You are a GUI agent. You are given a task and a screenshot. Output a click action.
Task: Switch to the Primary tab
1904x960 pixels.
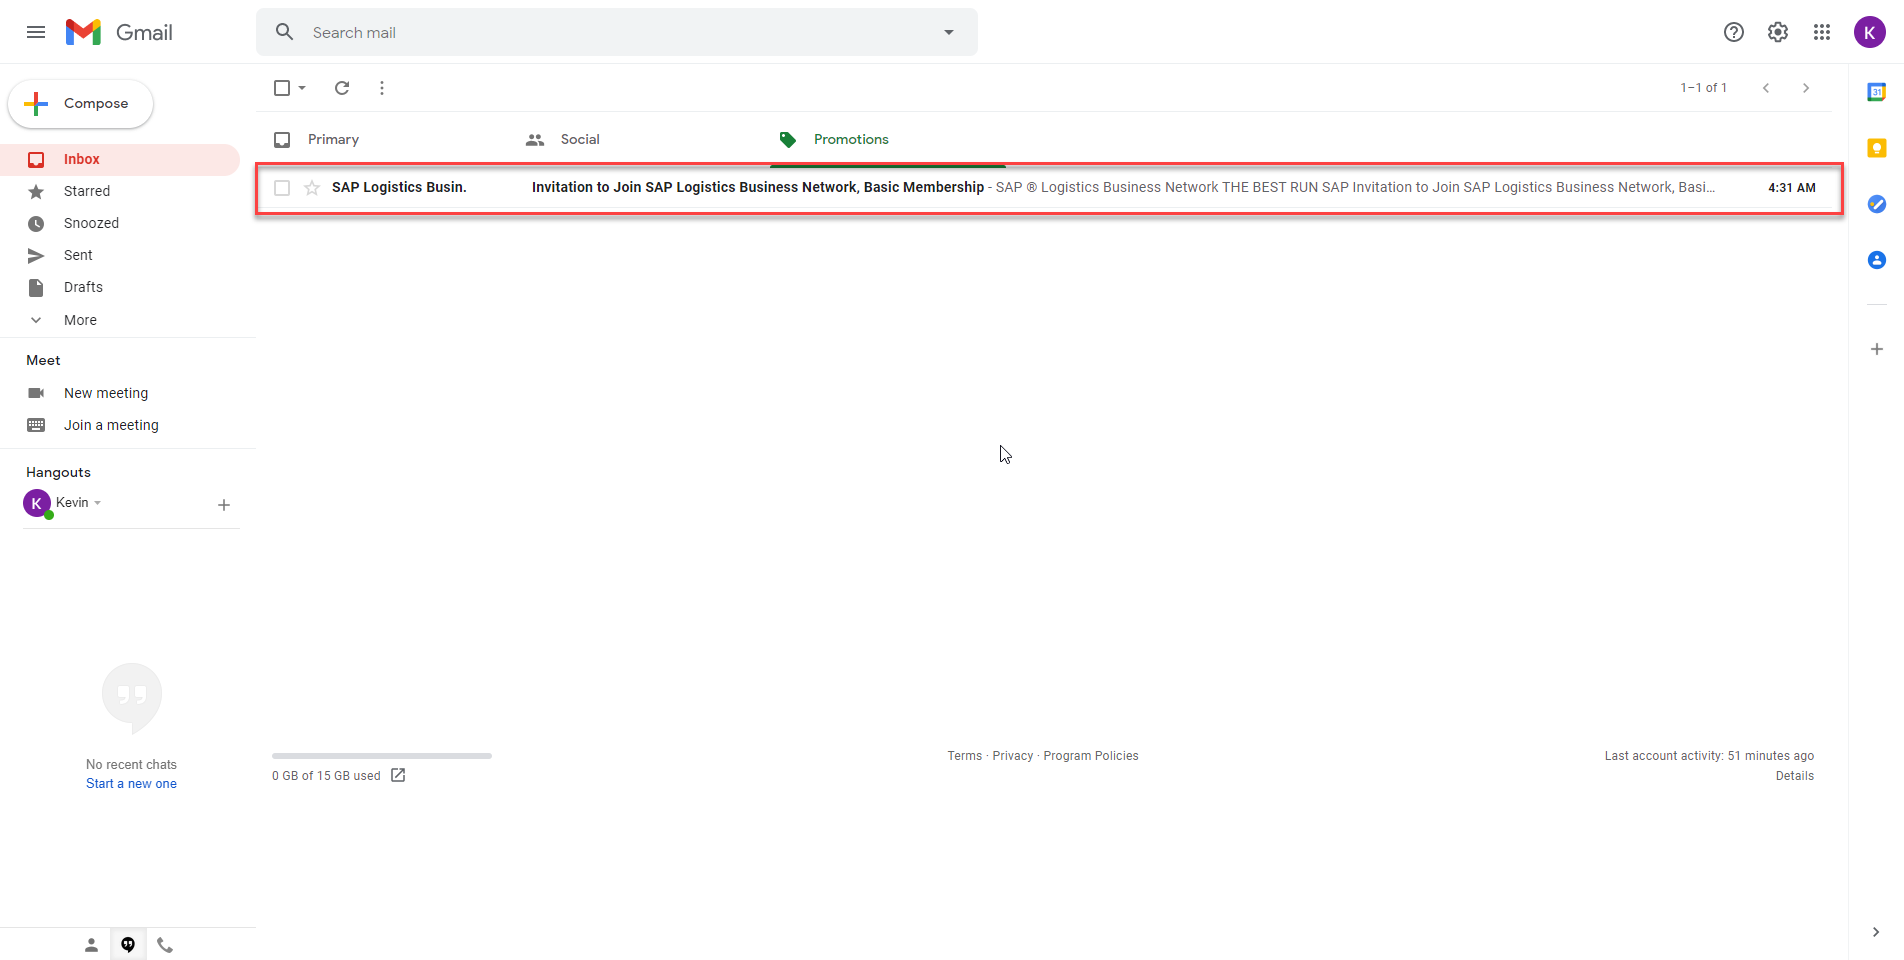pyautogui.click(x=333, y=139)
